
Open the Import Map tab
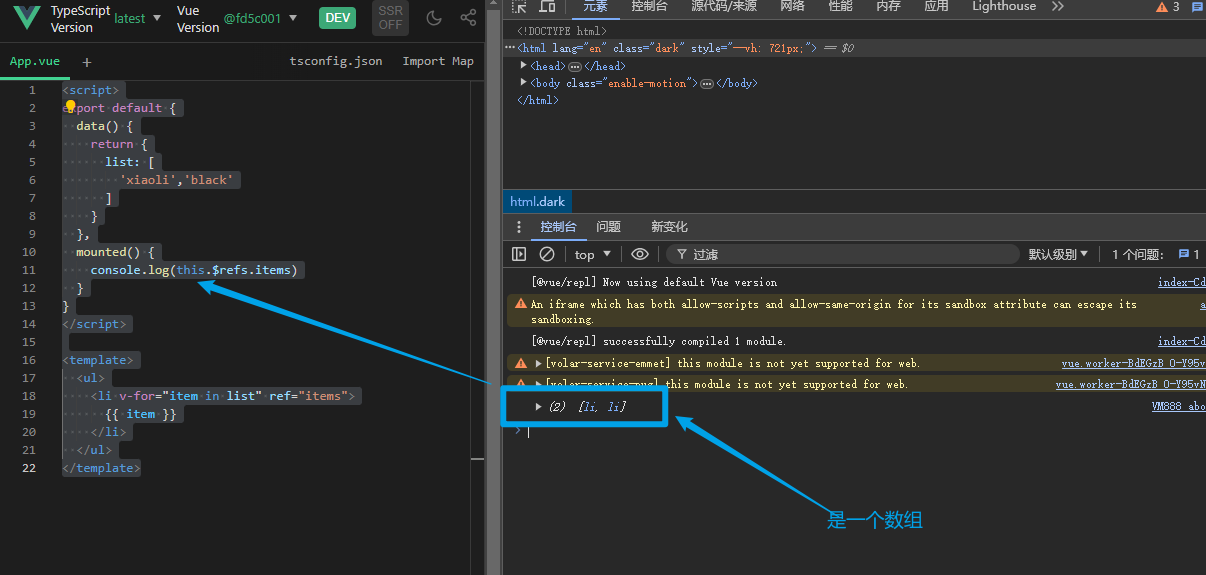[x=438, y=61]
